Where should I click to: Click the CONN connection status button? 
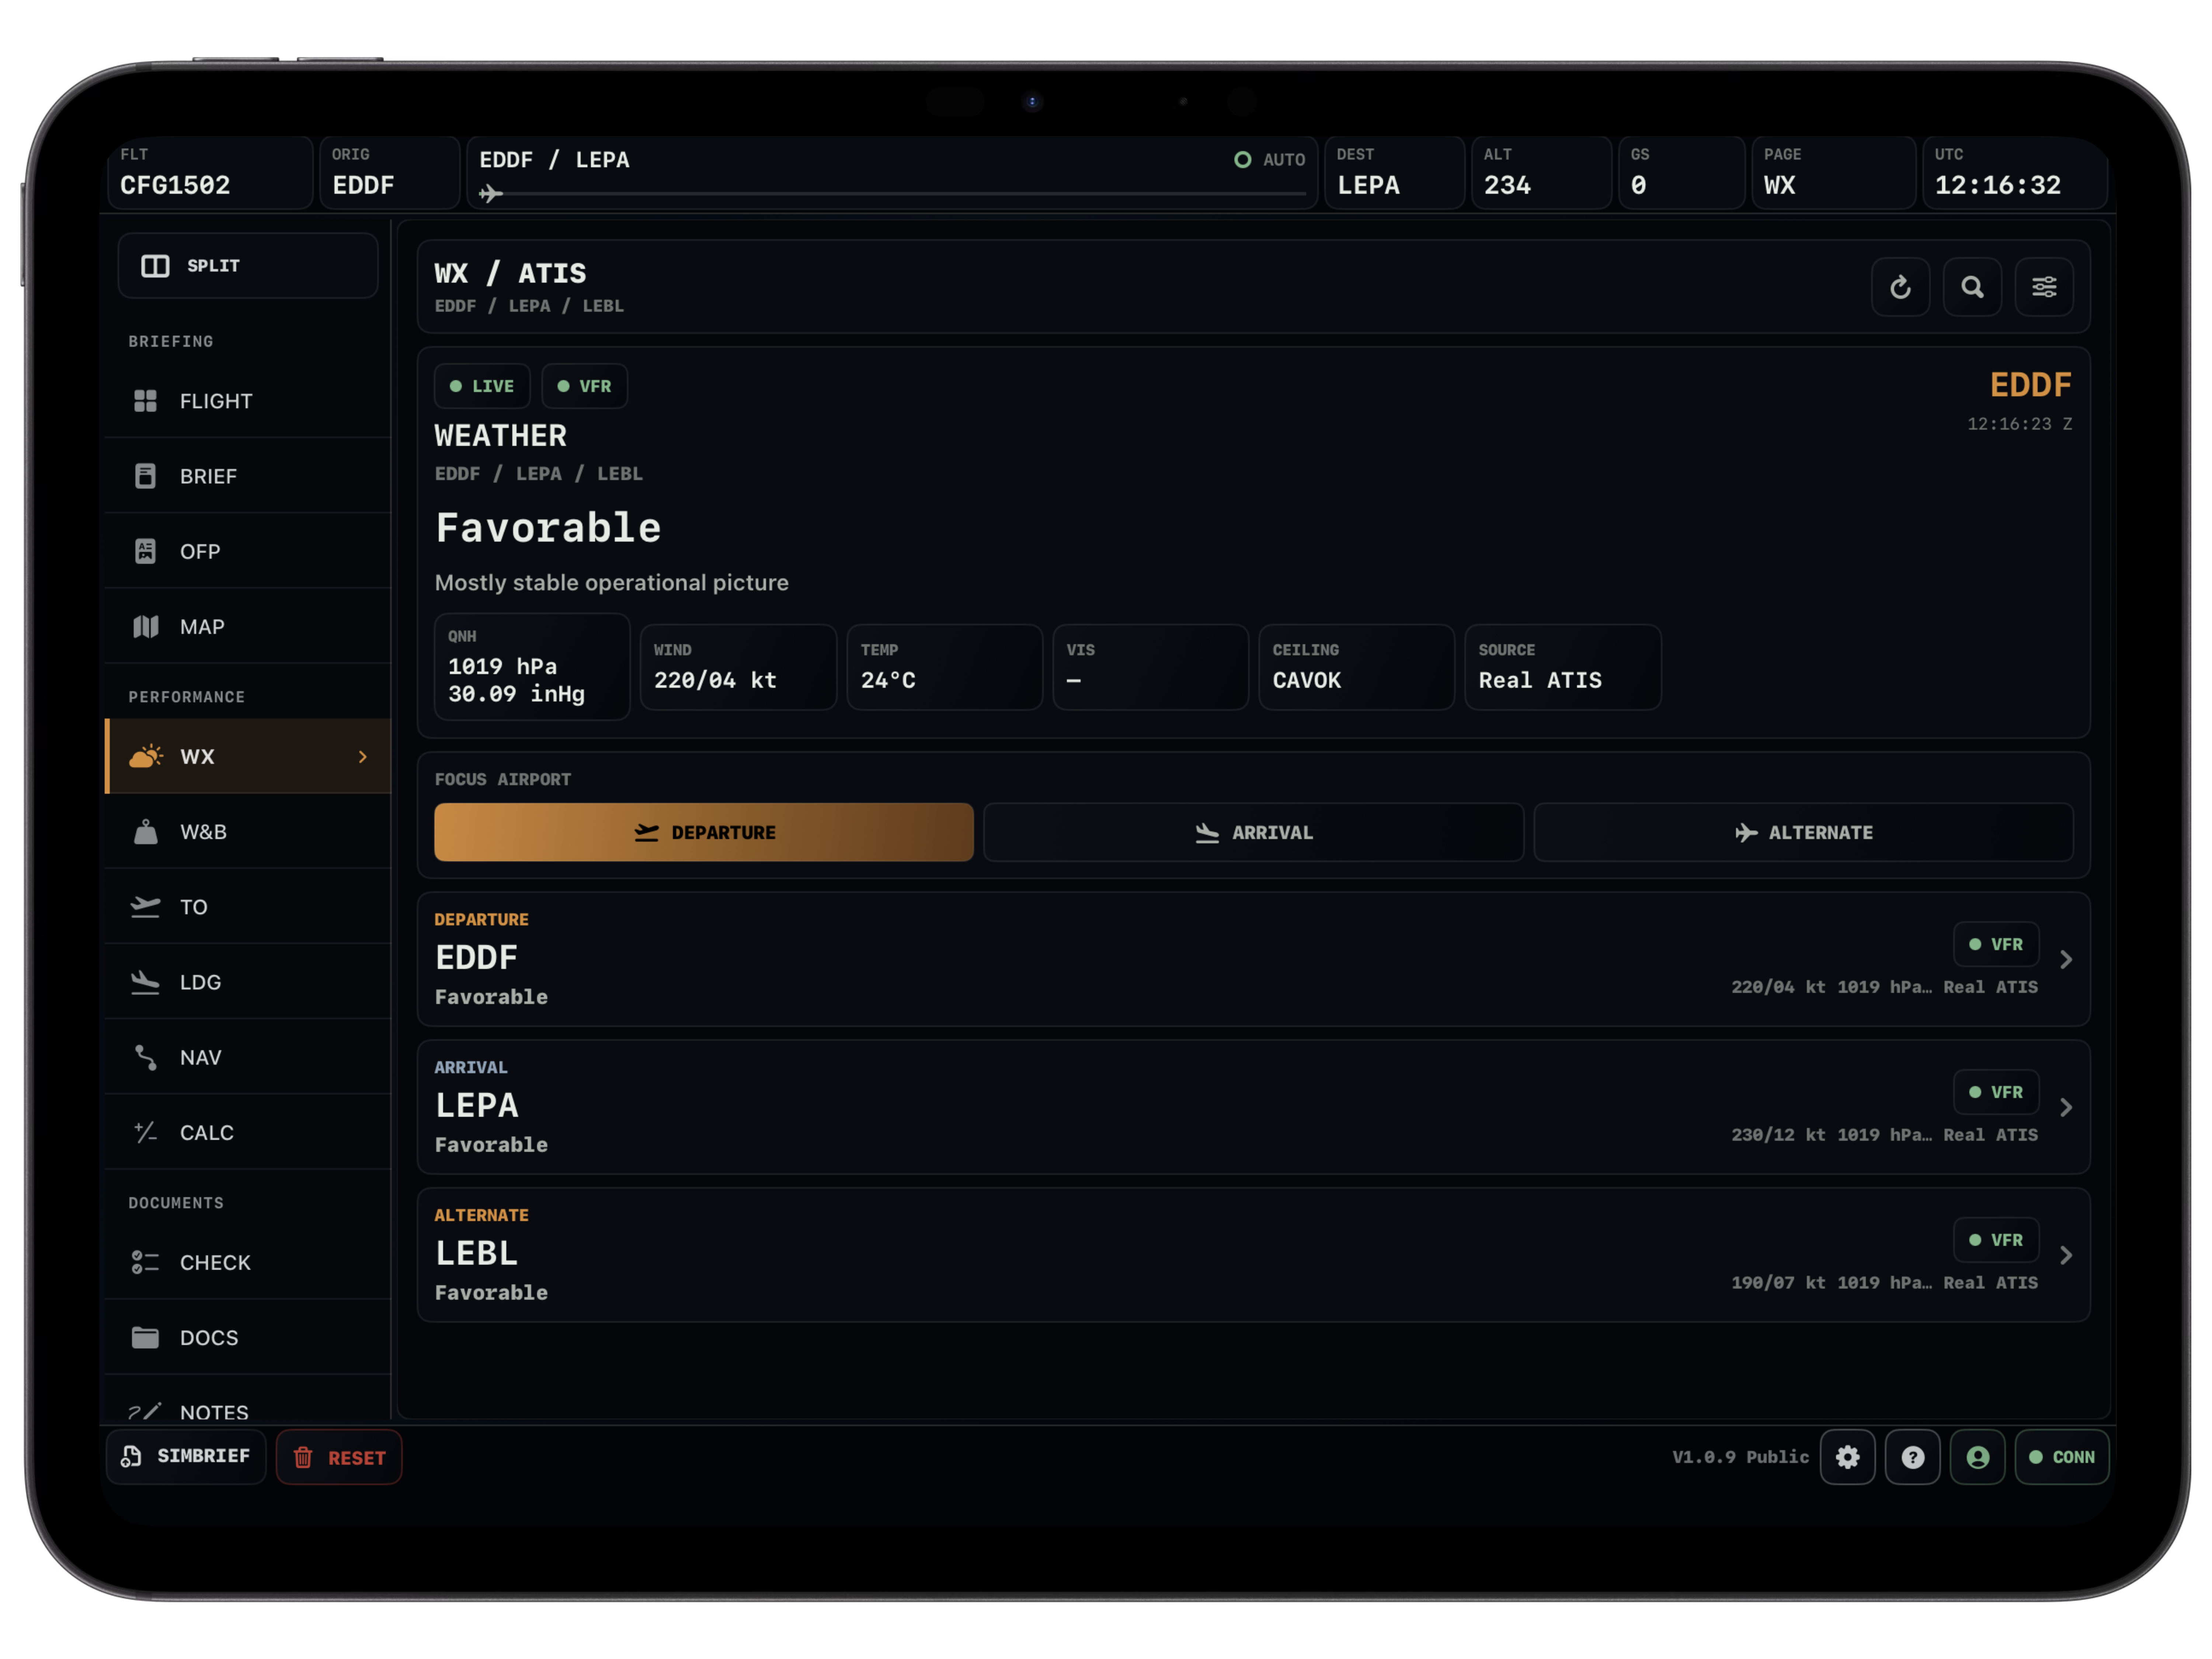(x=2062, y=1457)
